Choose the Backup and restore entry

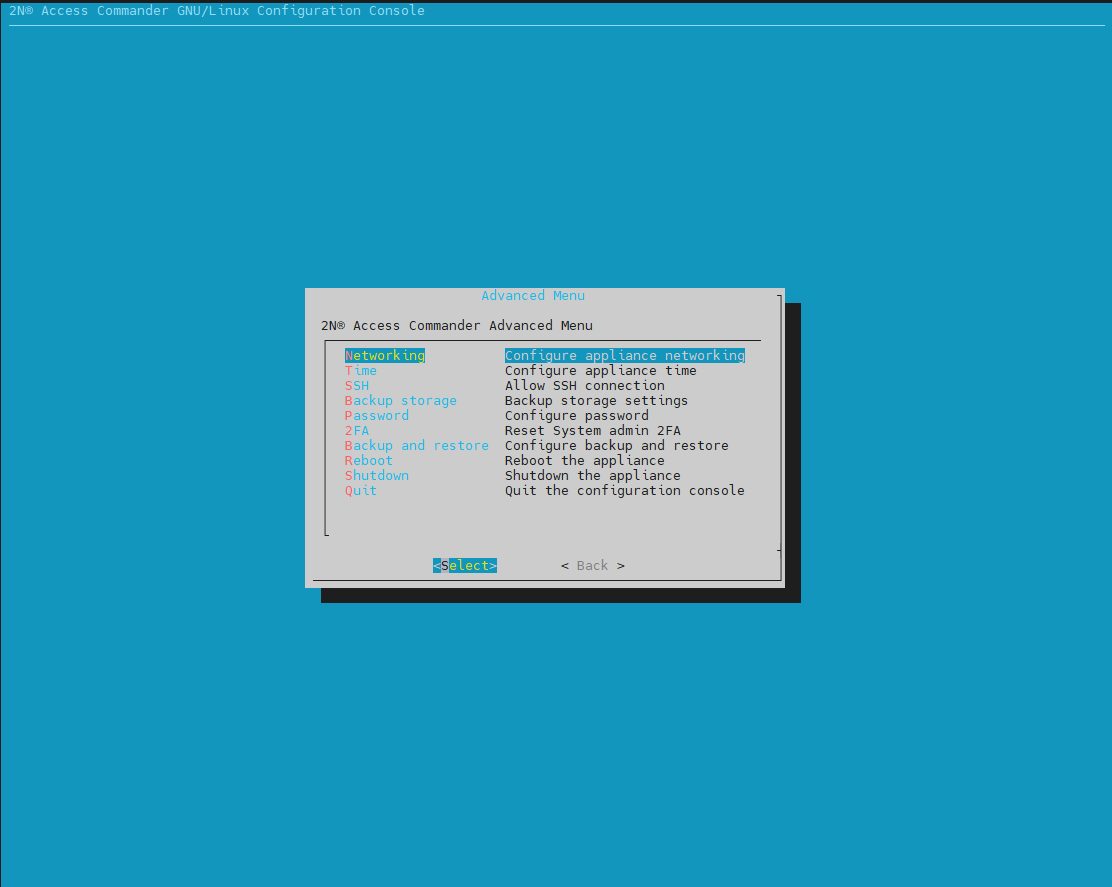416,445
